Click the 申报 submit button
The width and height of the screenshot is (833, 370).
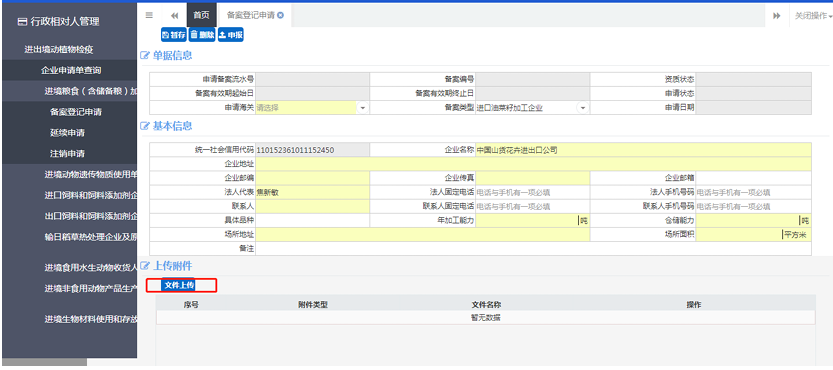coord(231,35)
